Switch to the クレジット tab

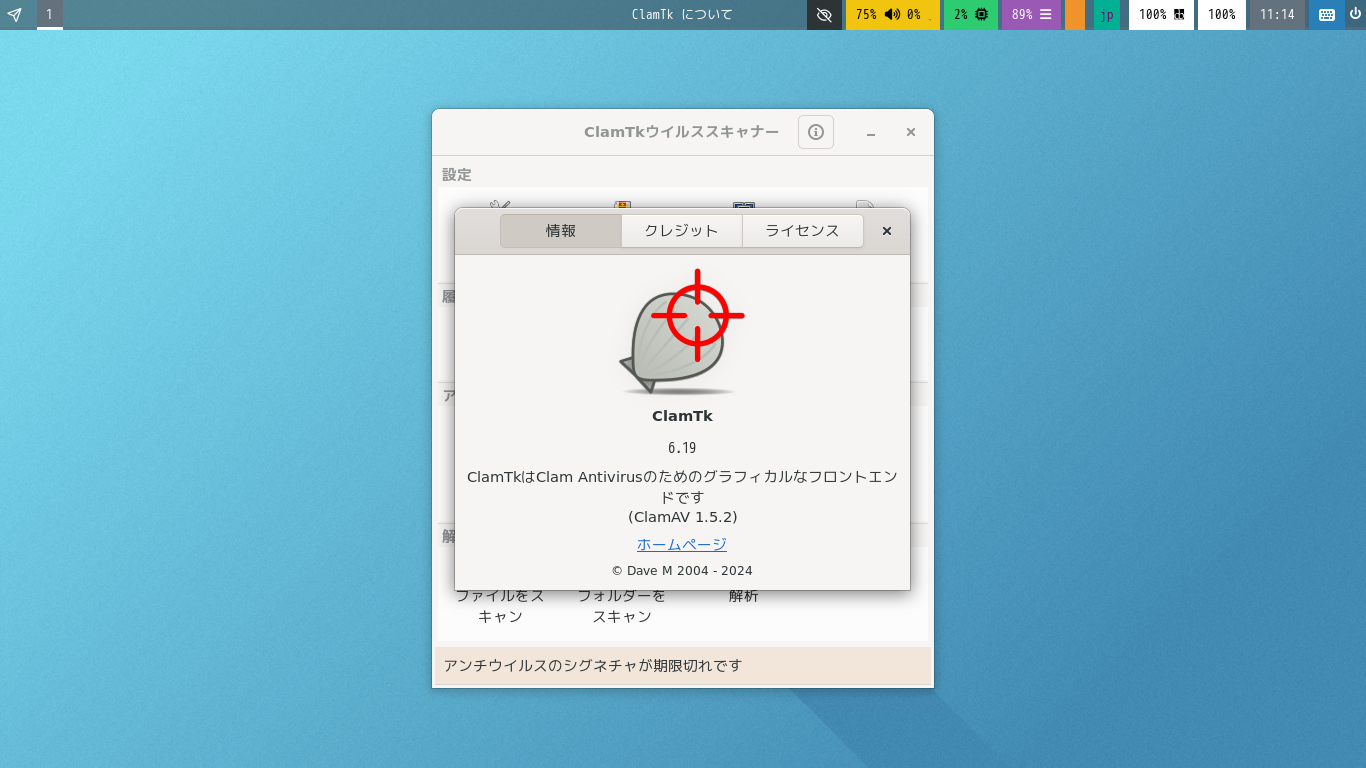pyautogui.click(x=682, y=231)
